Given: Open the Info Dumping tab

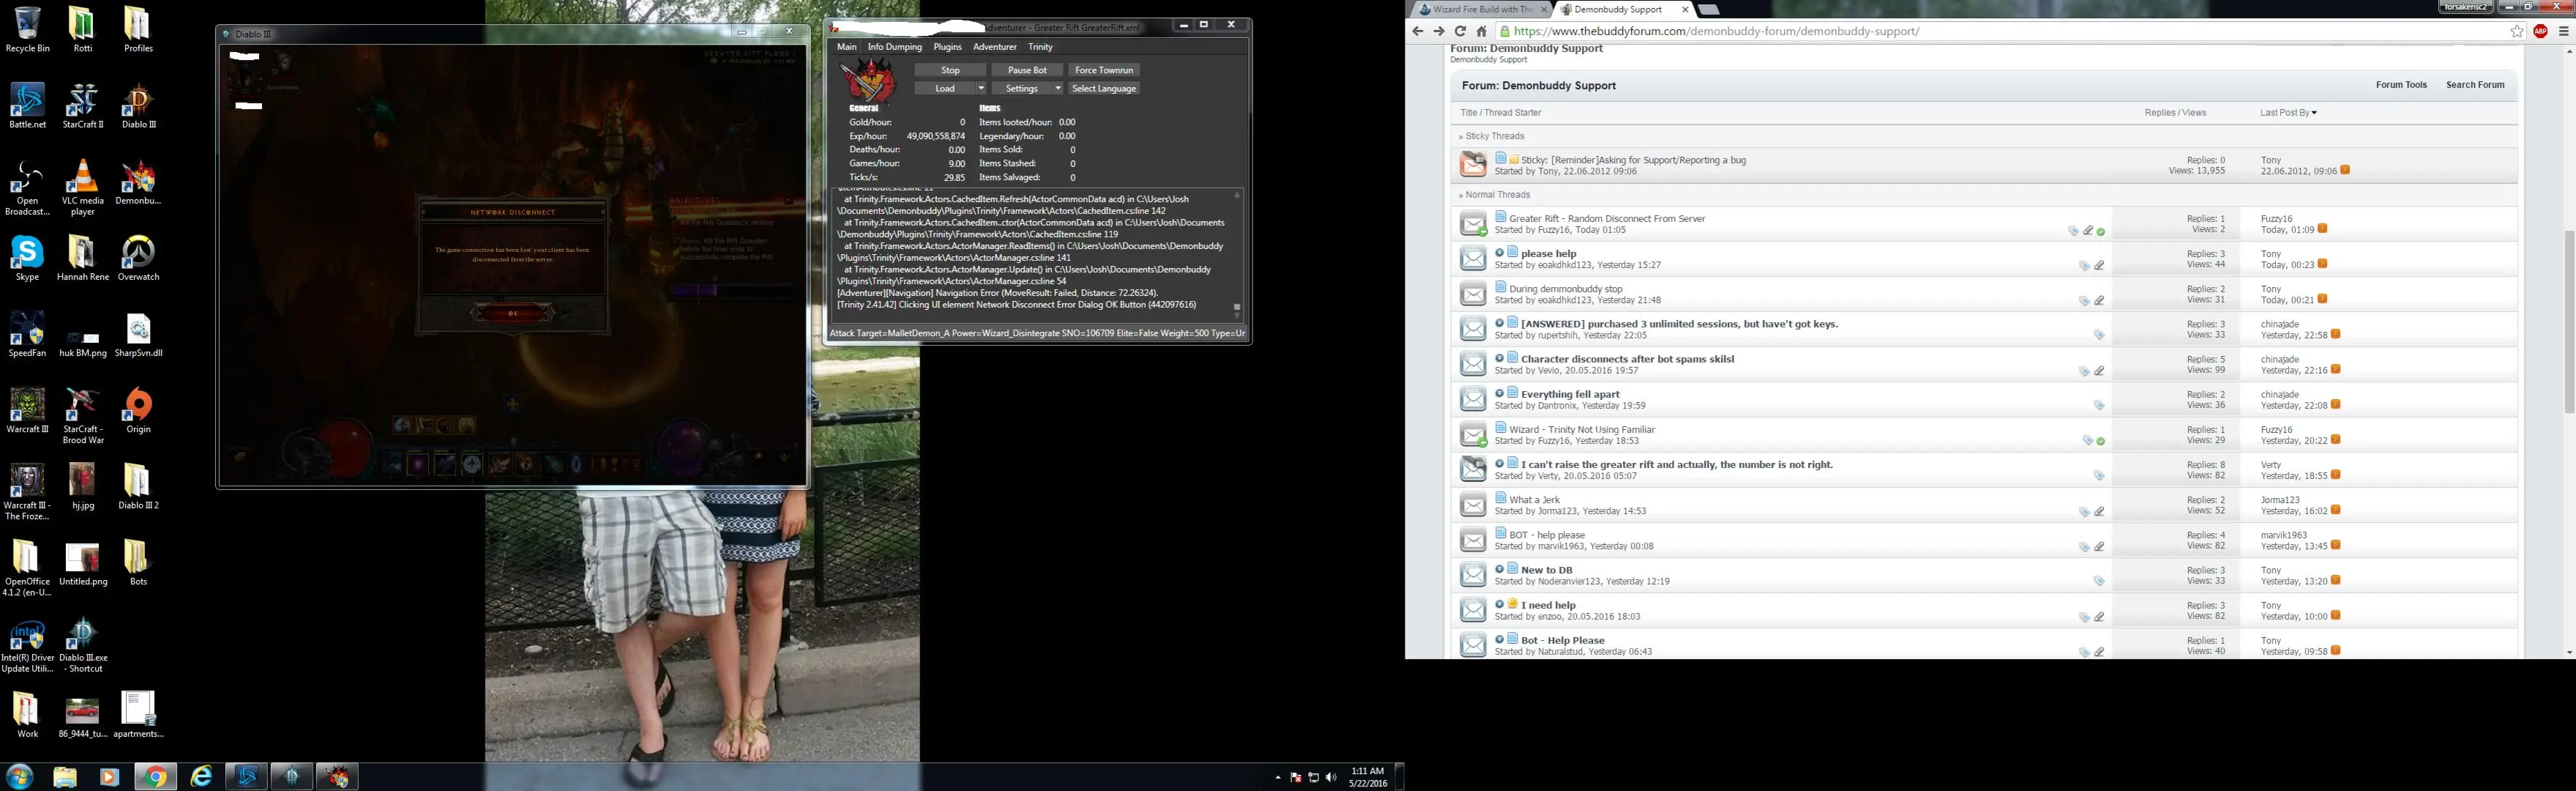Looking at the screenshot, I should [894, 47].
